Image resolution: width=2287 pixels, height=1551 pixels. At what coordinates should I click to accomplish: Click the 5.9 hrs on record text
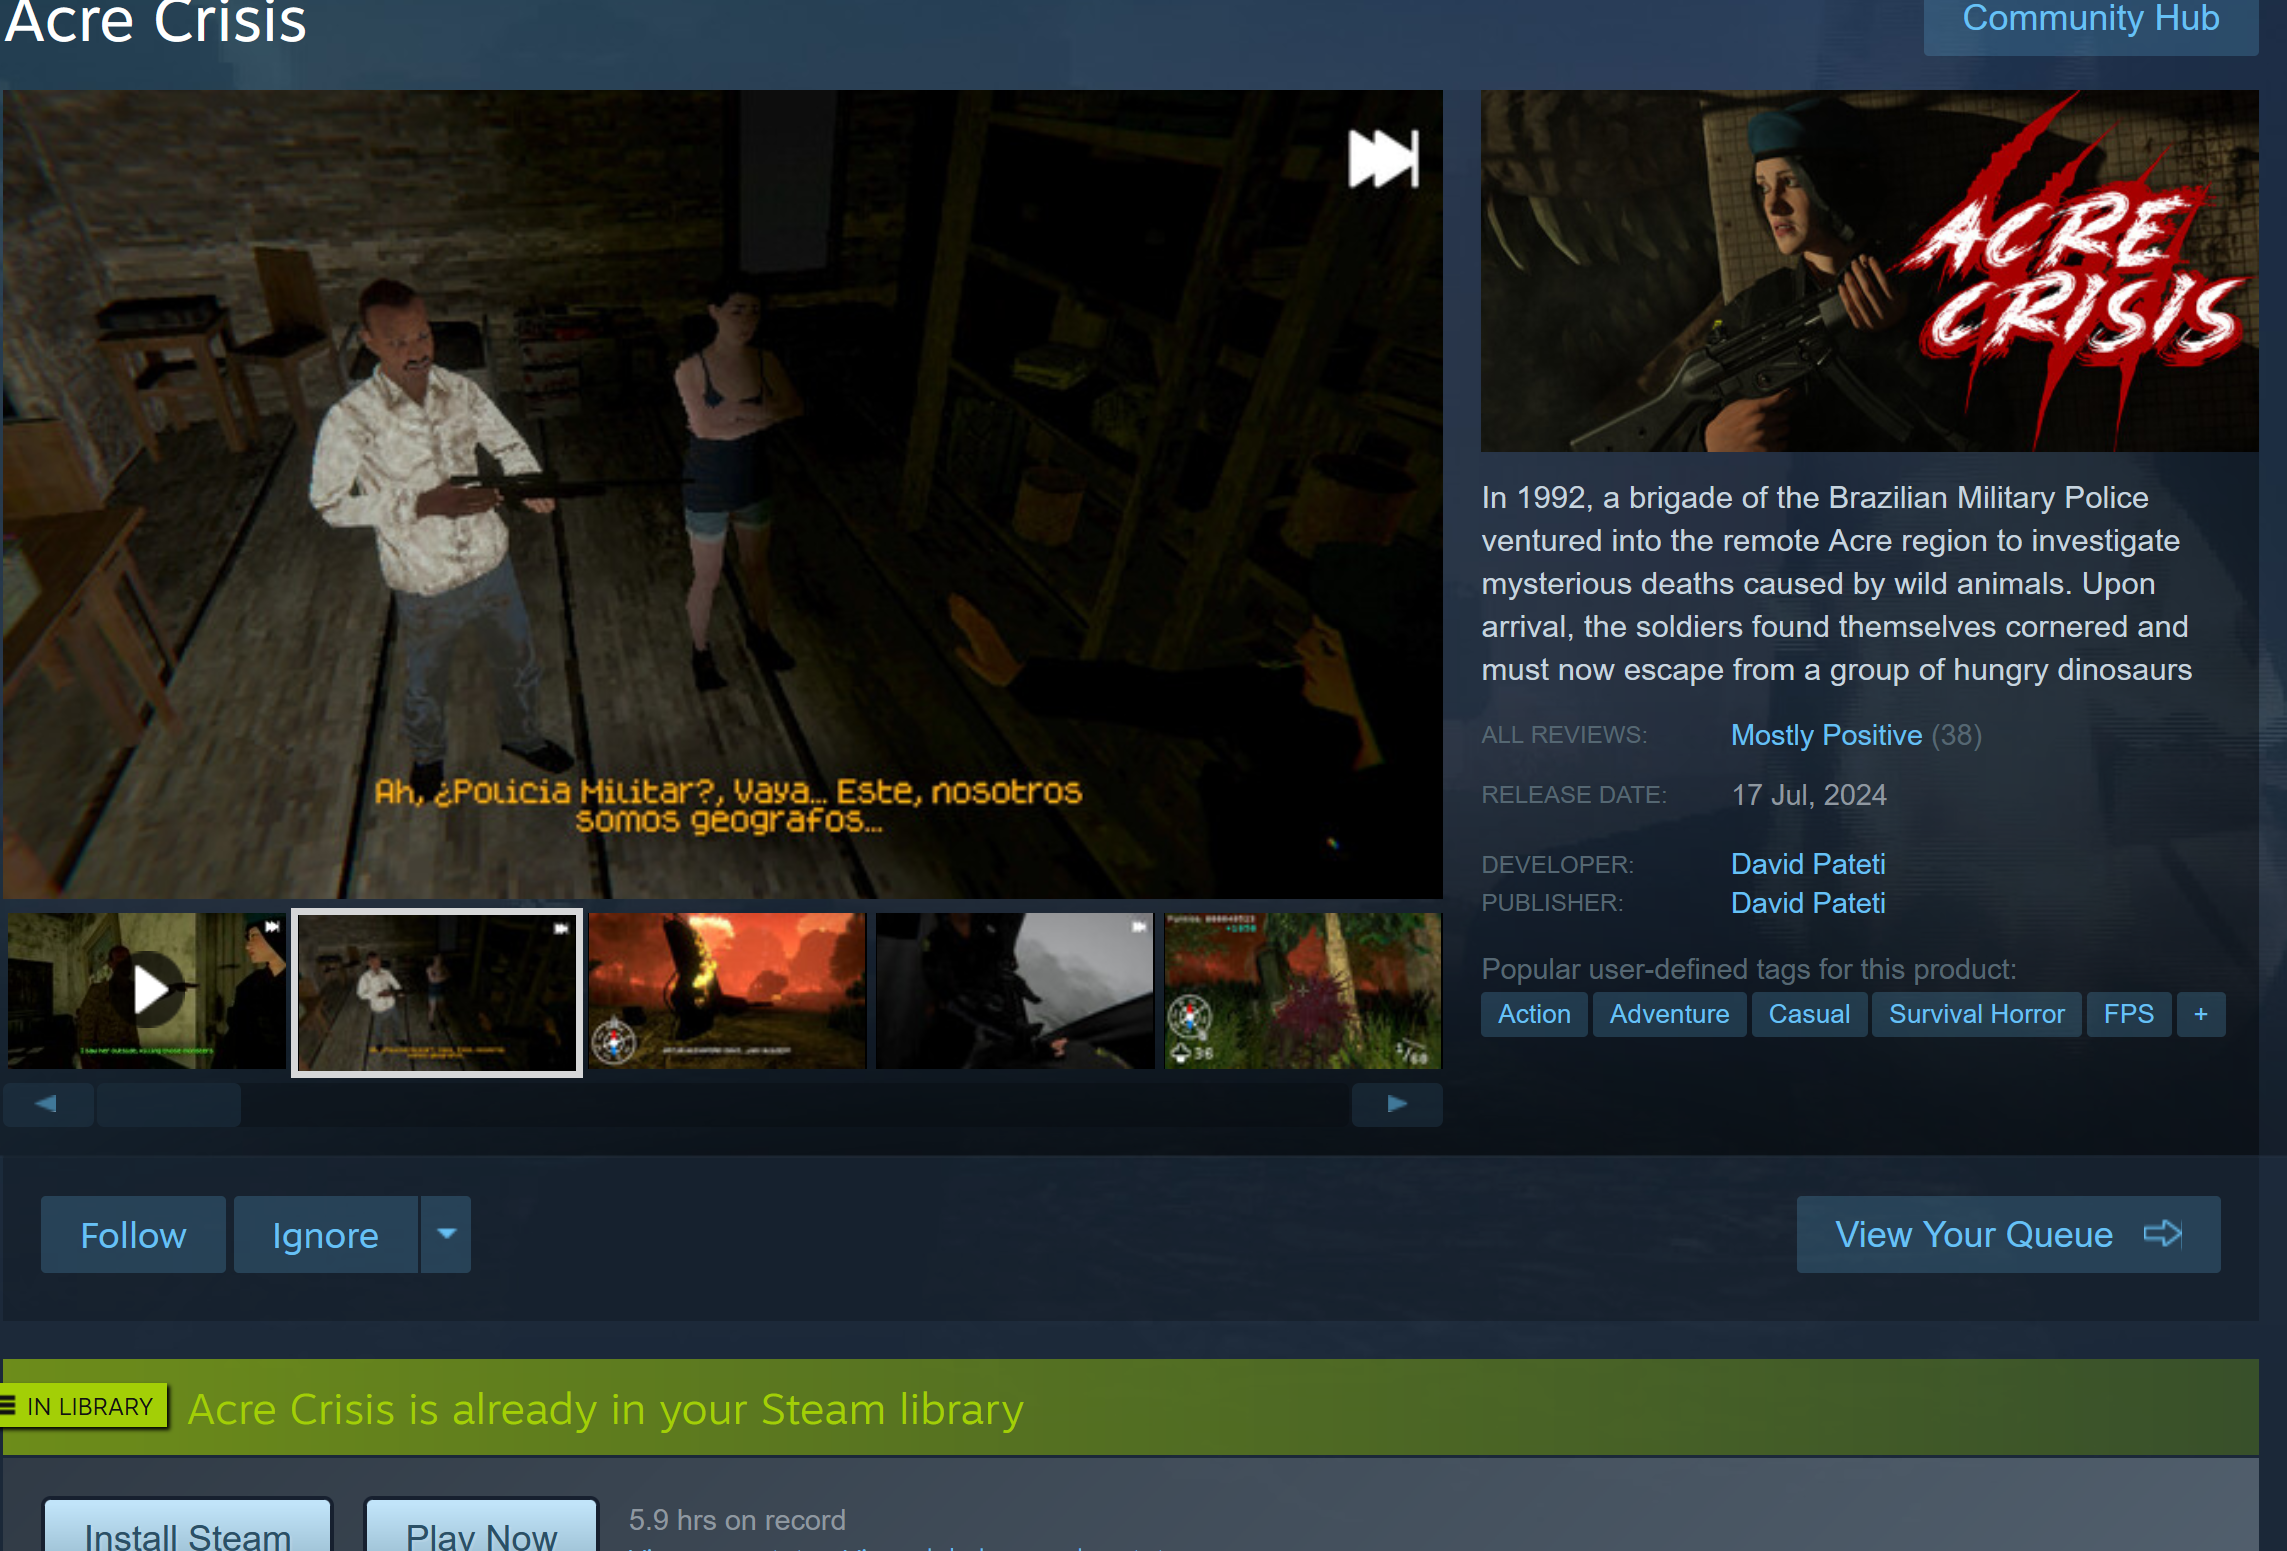tap(737, 1520)
